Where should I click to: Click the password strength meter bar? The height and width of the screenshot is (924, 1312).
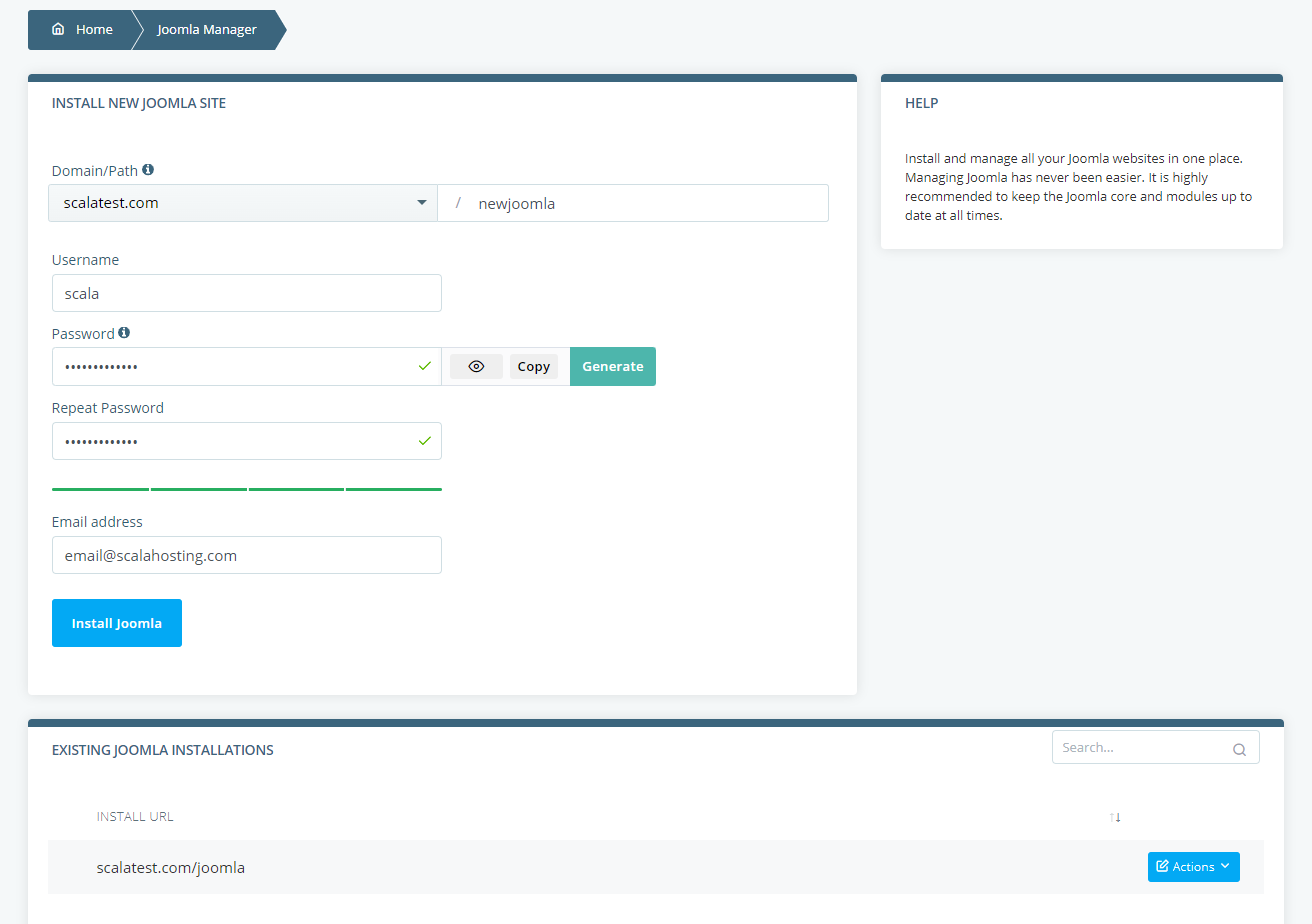coord(247,489)
